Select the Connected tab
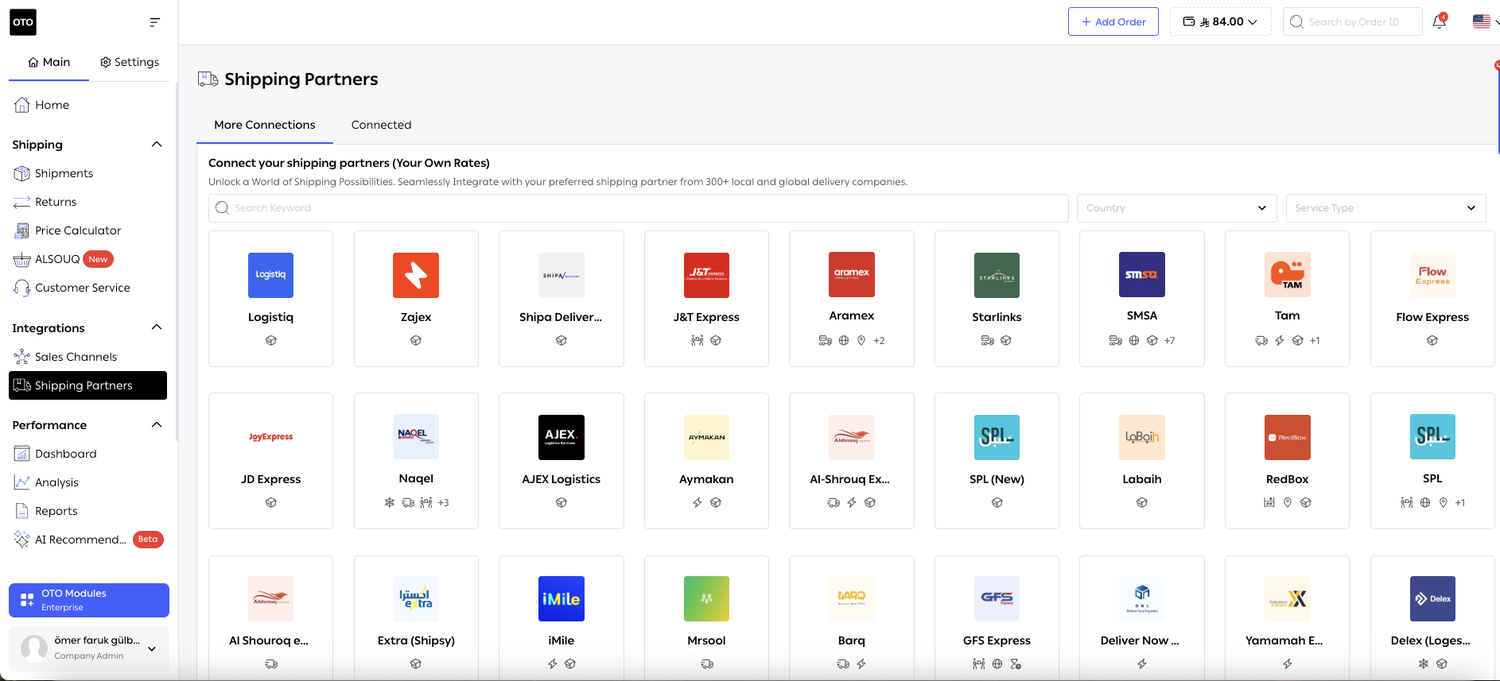1500x681 pixels. coord(381,125)
